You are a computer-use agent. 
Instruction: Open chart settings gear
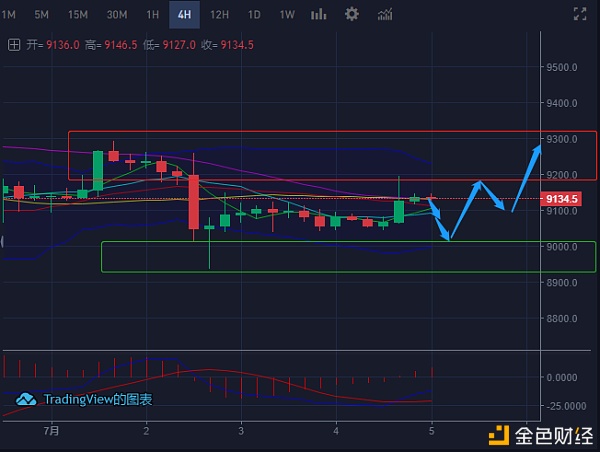coord(352,14)
